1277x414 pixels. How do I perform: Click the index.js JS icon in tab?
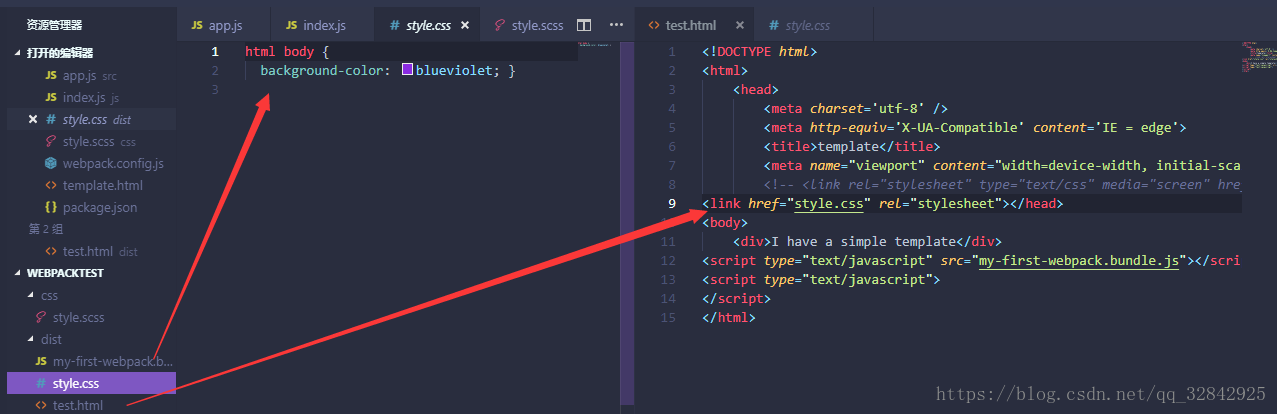(291, 25)
